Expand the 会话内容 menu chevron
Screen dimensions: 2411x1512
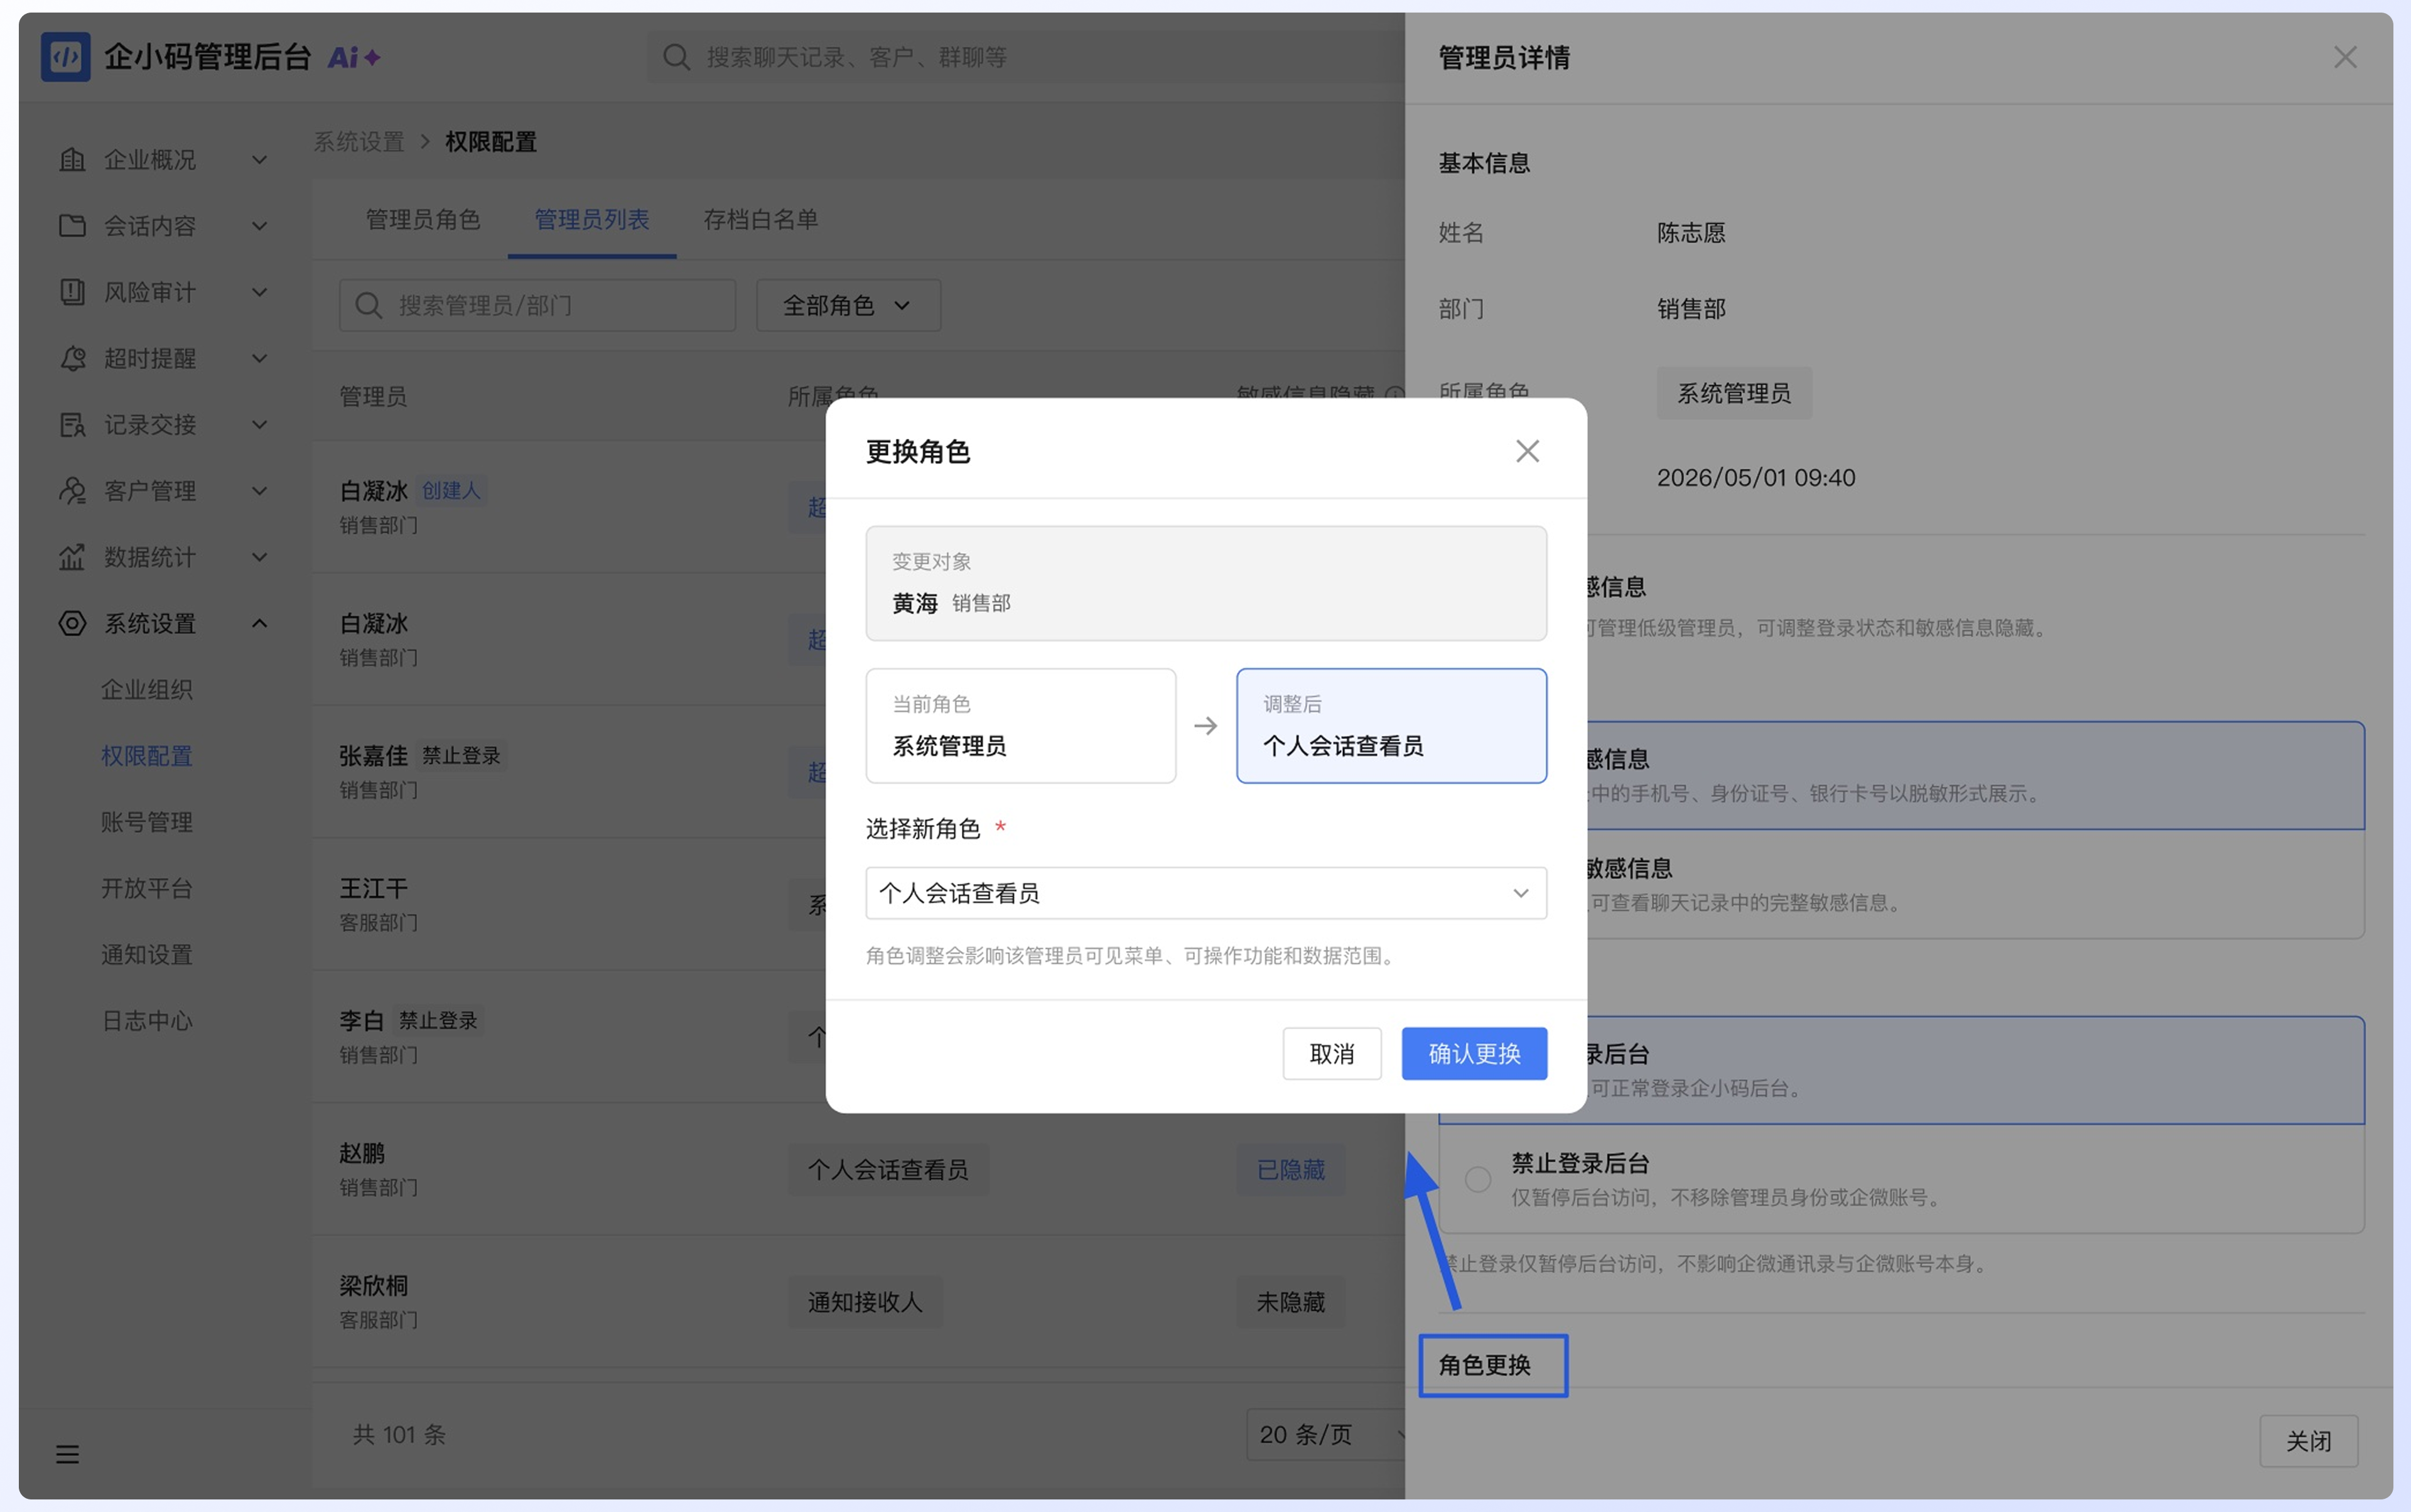tap(259, 225)
